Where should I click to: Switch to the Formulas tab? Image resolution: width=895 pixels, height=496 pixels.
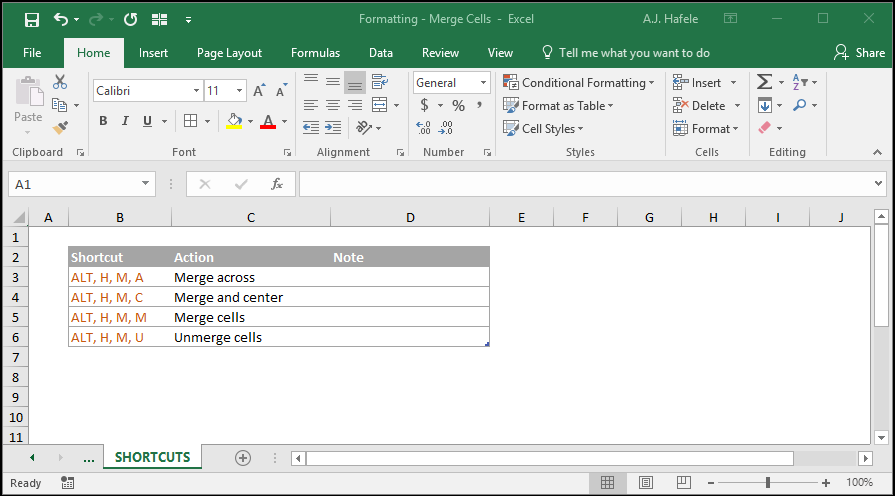click(x=316, y=53)
